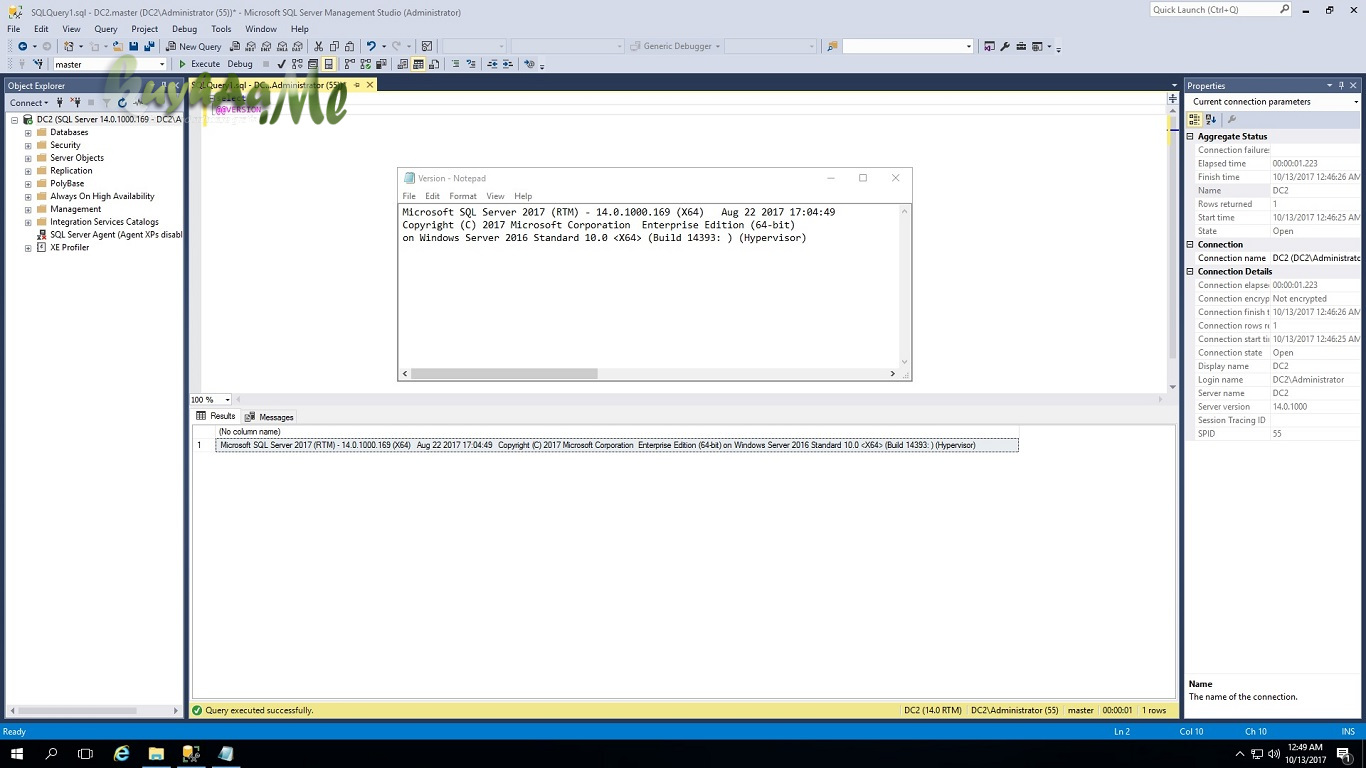Select the XE Profiler node
The image size is (1366, 768).
click(70, 247)
